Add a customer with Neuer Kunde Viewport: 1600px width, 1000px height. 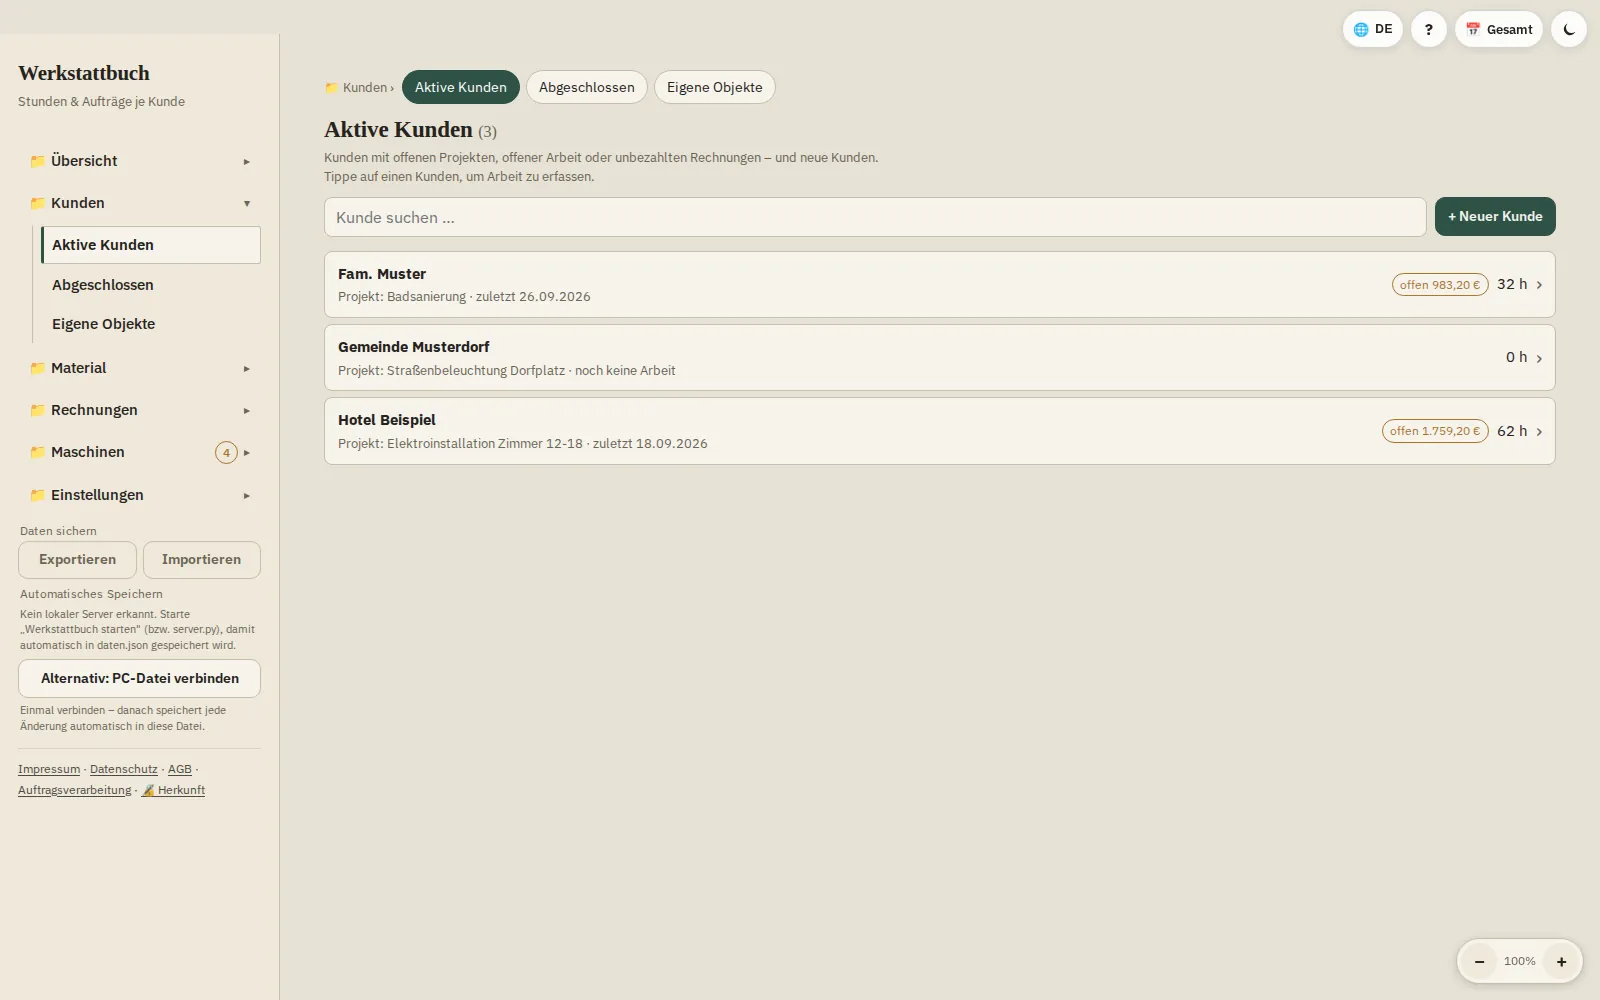pyautogui.click(x=1495, y=217)
